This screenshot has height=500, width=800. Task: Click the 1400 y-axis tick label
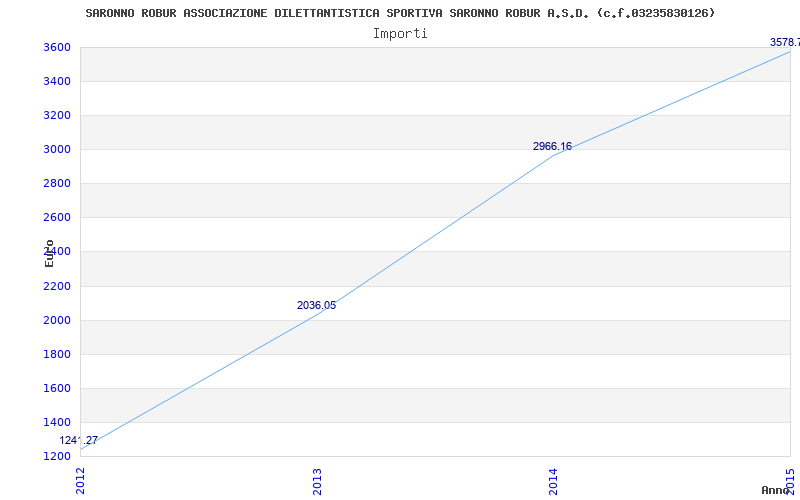[x=57, y=422]
